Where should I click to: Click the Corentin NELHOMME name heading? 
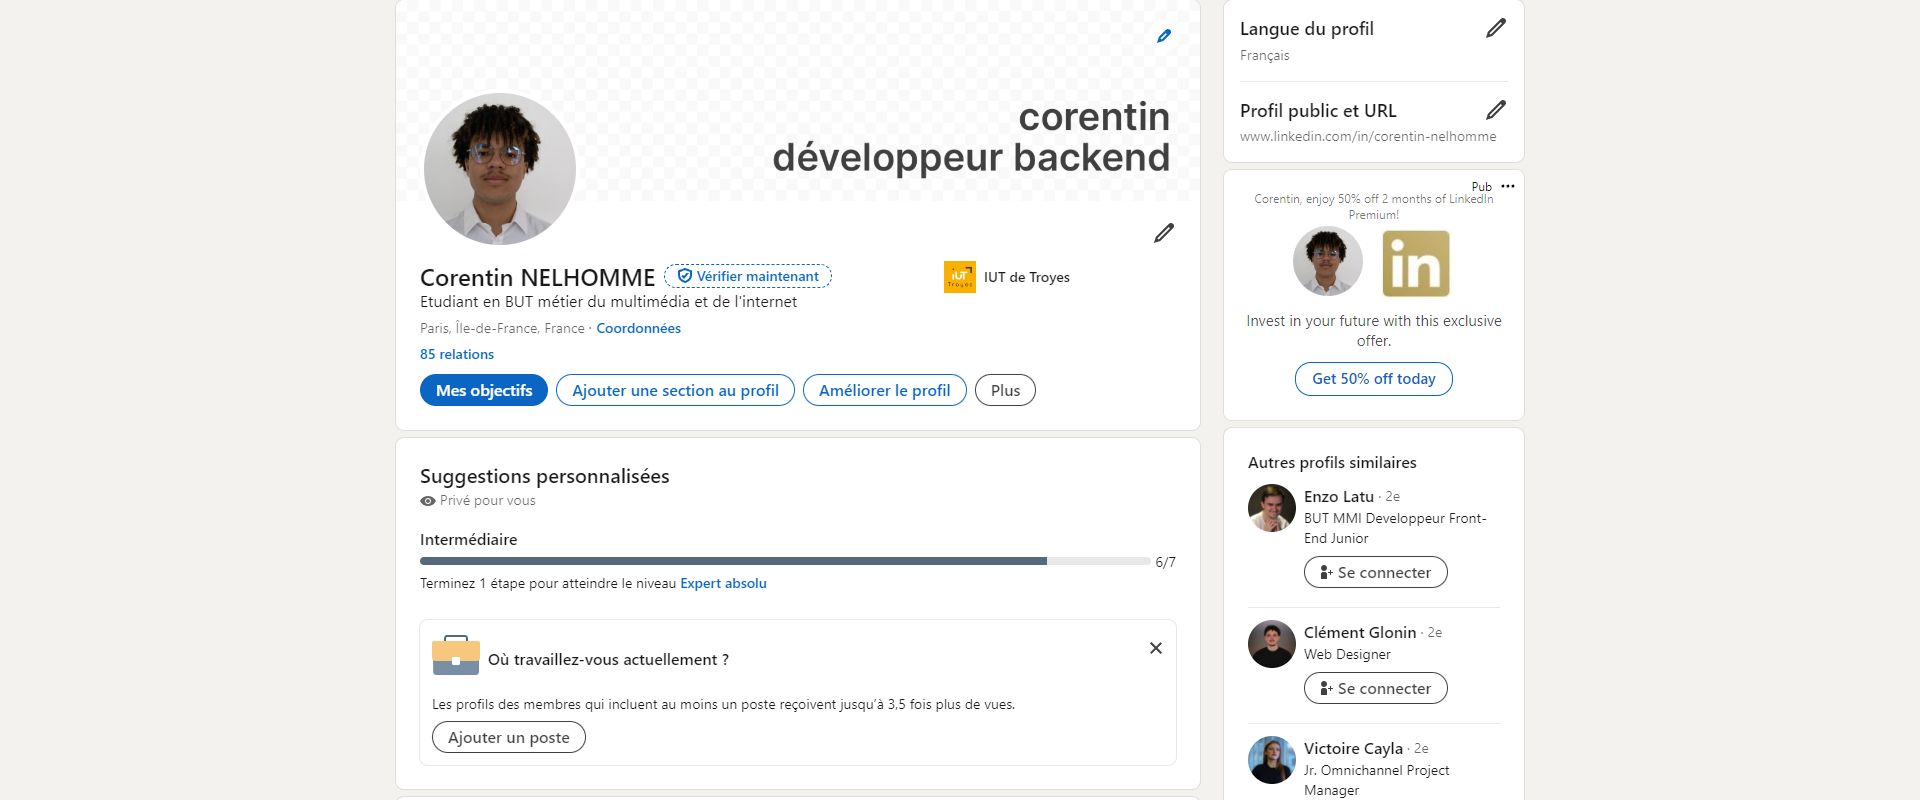pyautogui.click(x=537, y=277)
